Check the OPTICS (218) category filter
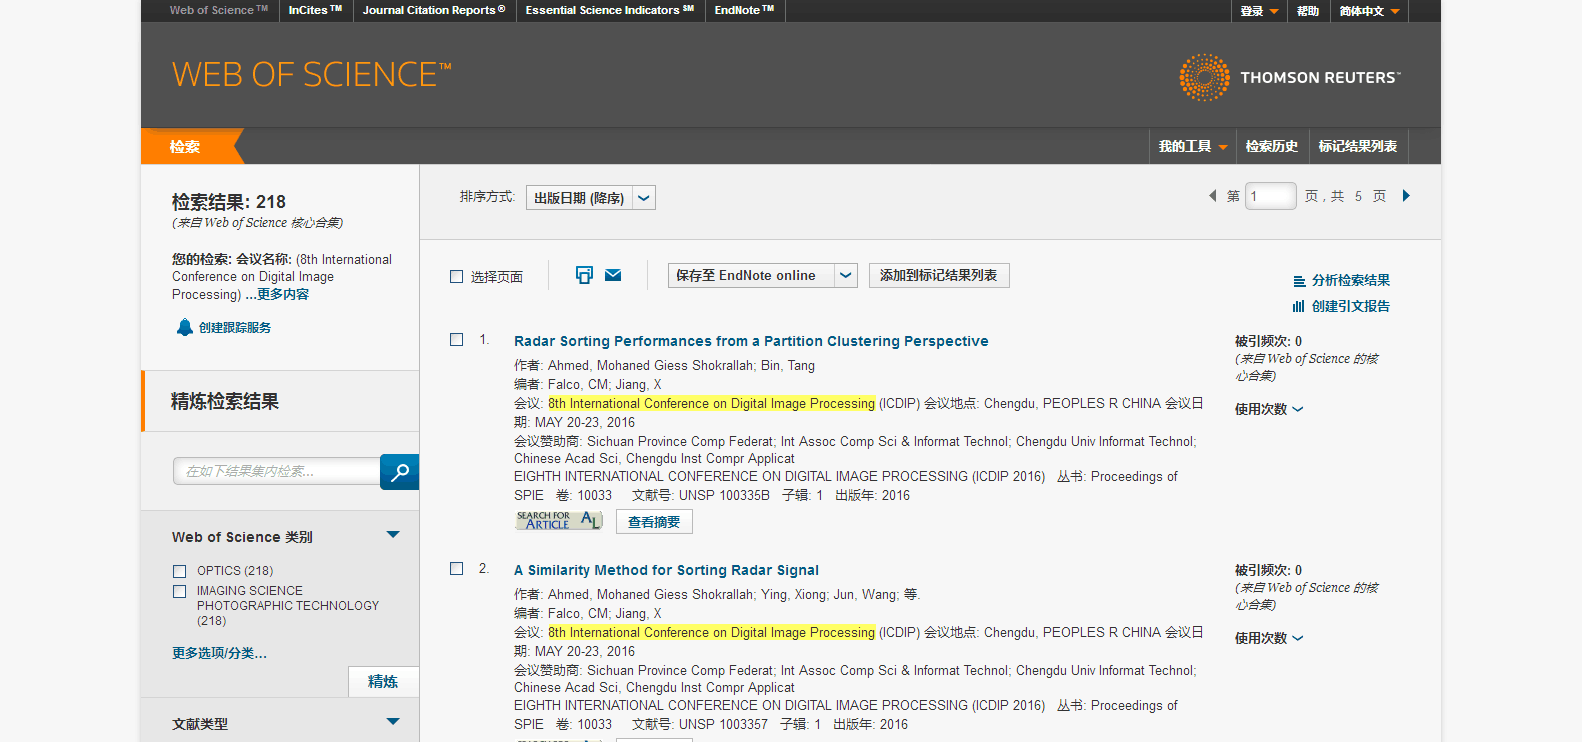Screen dimensions: 1582x742 tap(180, 571)
